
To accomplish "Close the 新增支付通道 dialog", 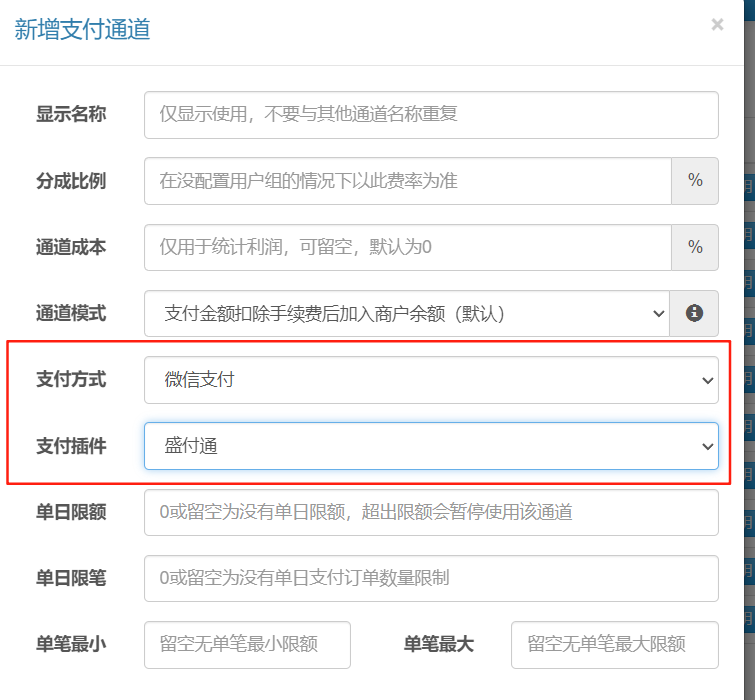I will (717, 25).
